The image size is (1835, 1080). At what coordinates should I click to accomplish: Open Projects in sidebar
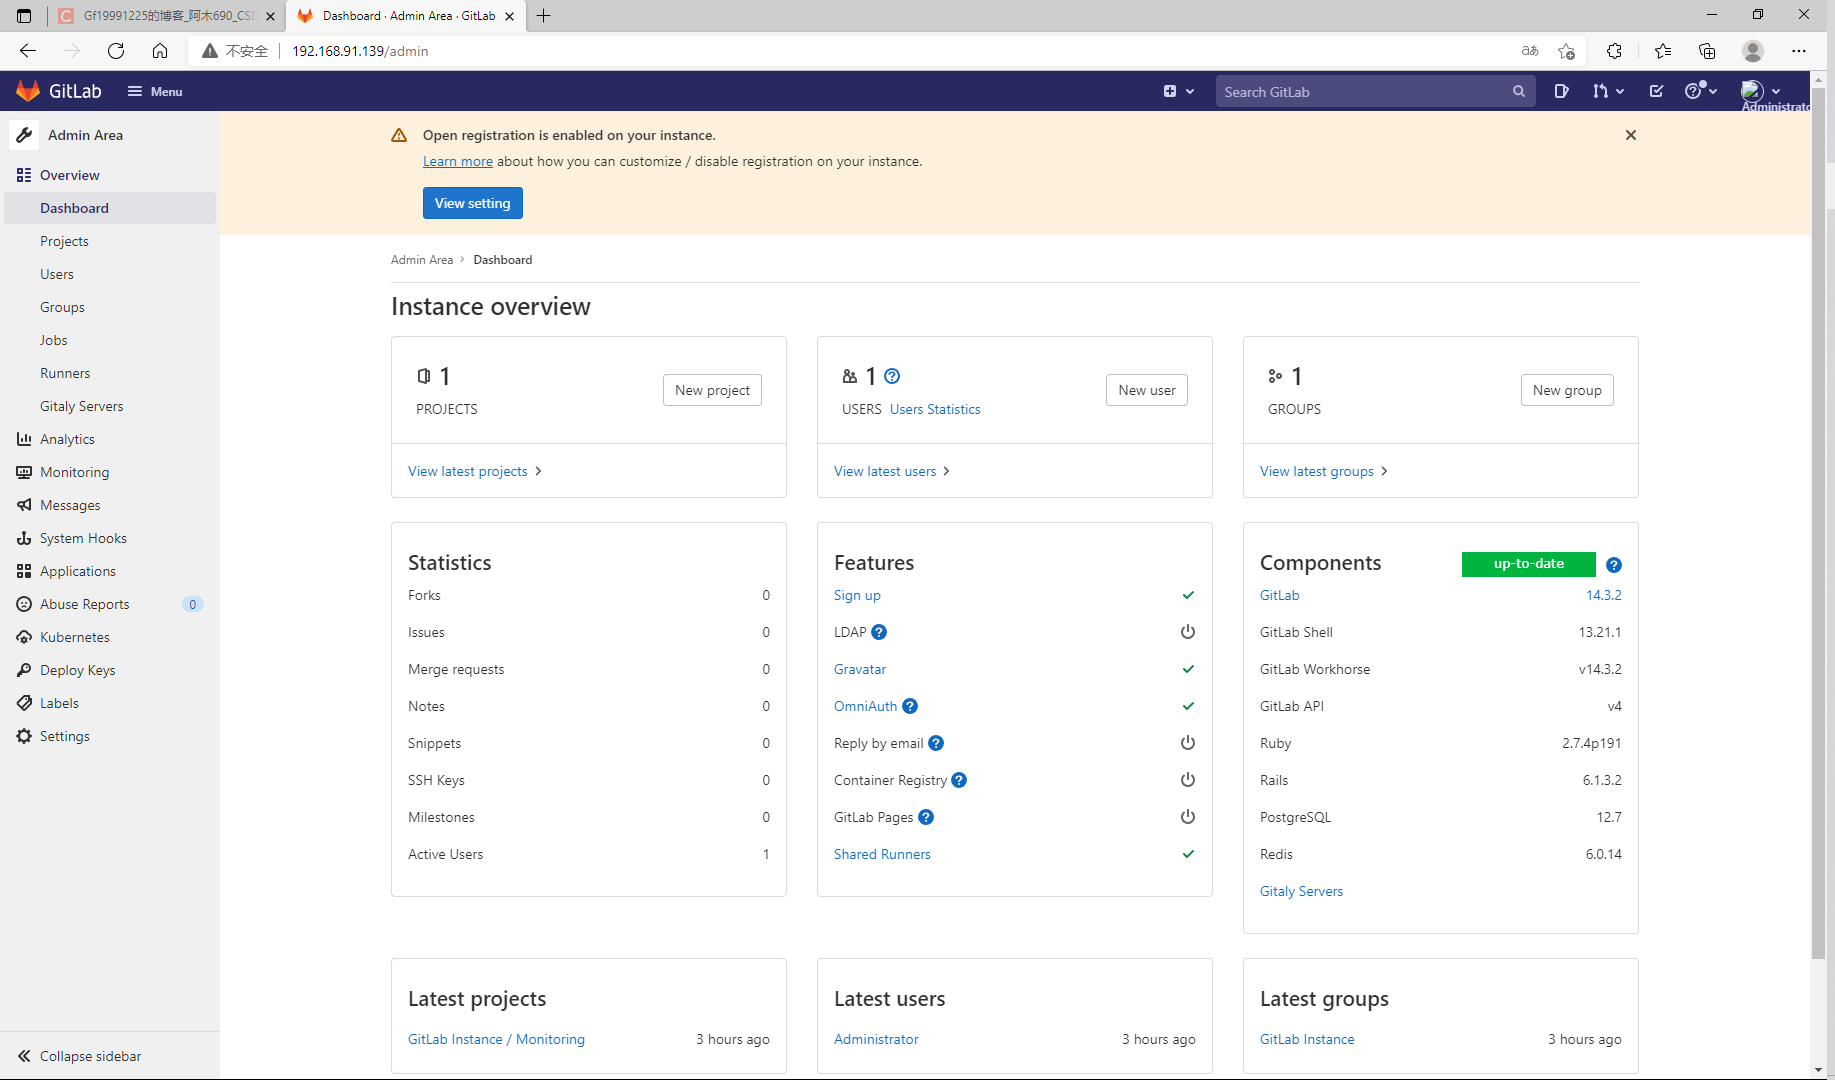[64, 241]
